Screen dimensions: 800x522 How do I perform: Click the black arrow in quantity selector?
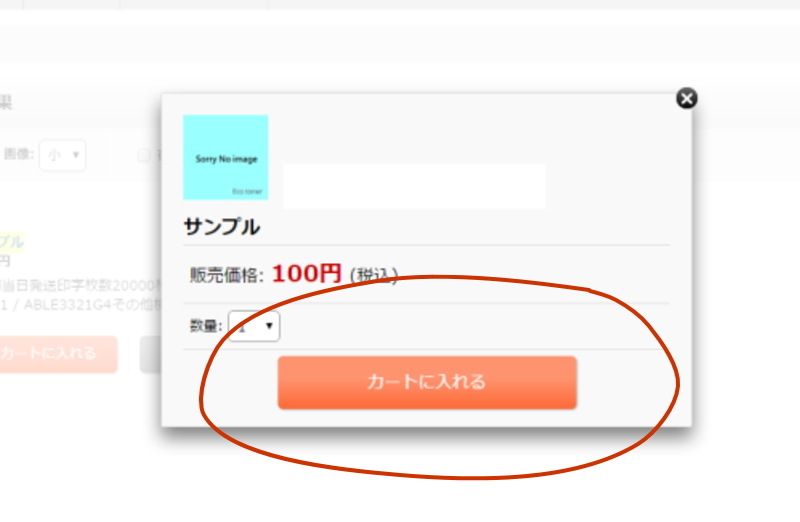(269, 326)
